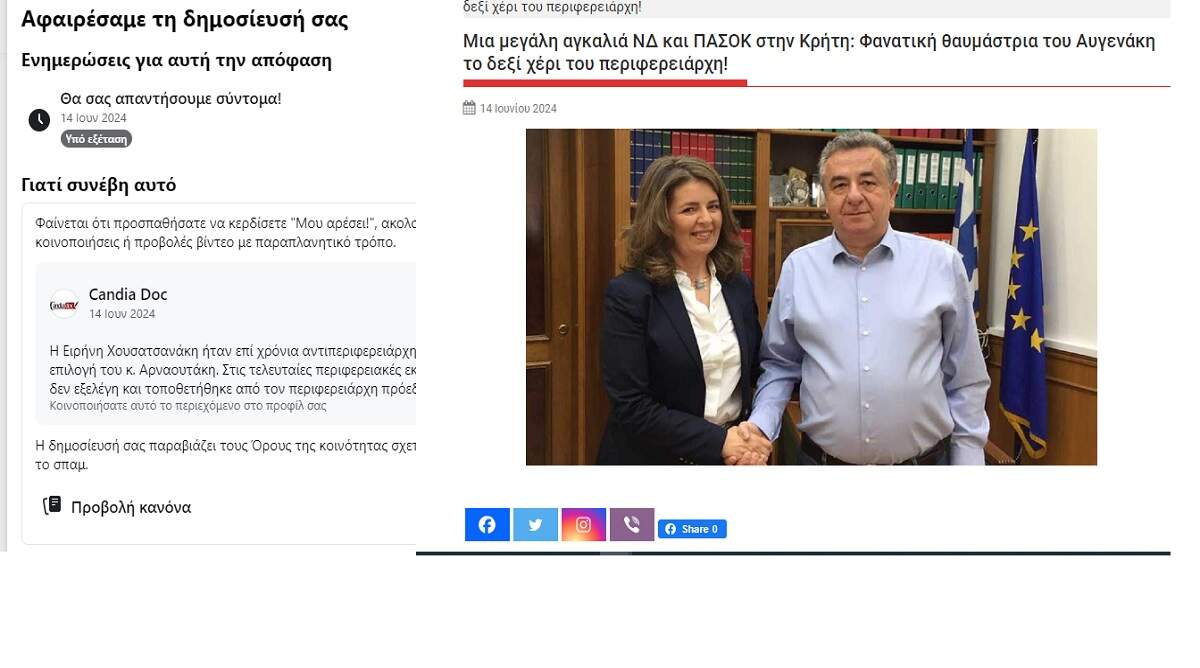Image resolution: width=1200 pixels, height=668 pixels.
Task: Click the Θα σας απαντήσουμε σύντομα update
Action: click(171, 98)
